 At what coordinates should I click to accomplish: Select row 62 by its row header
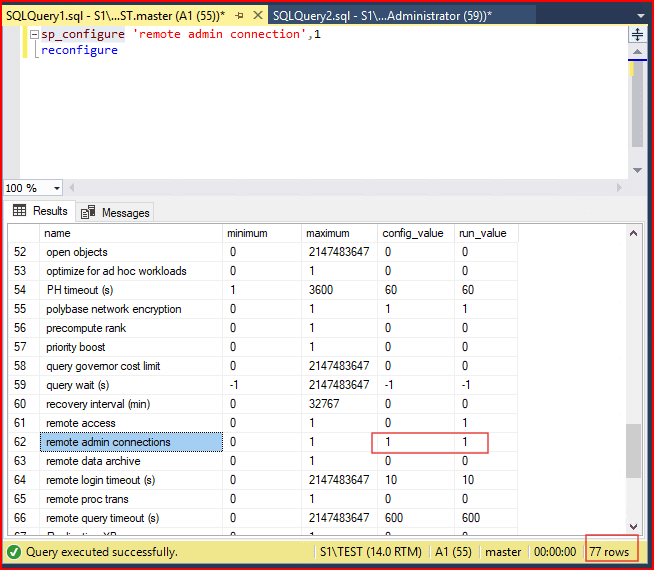tap(22, 442)
